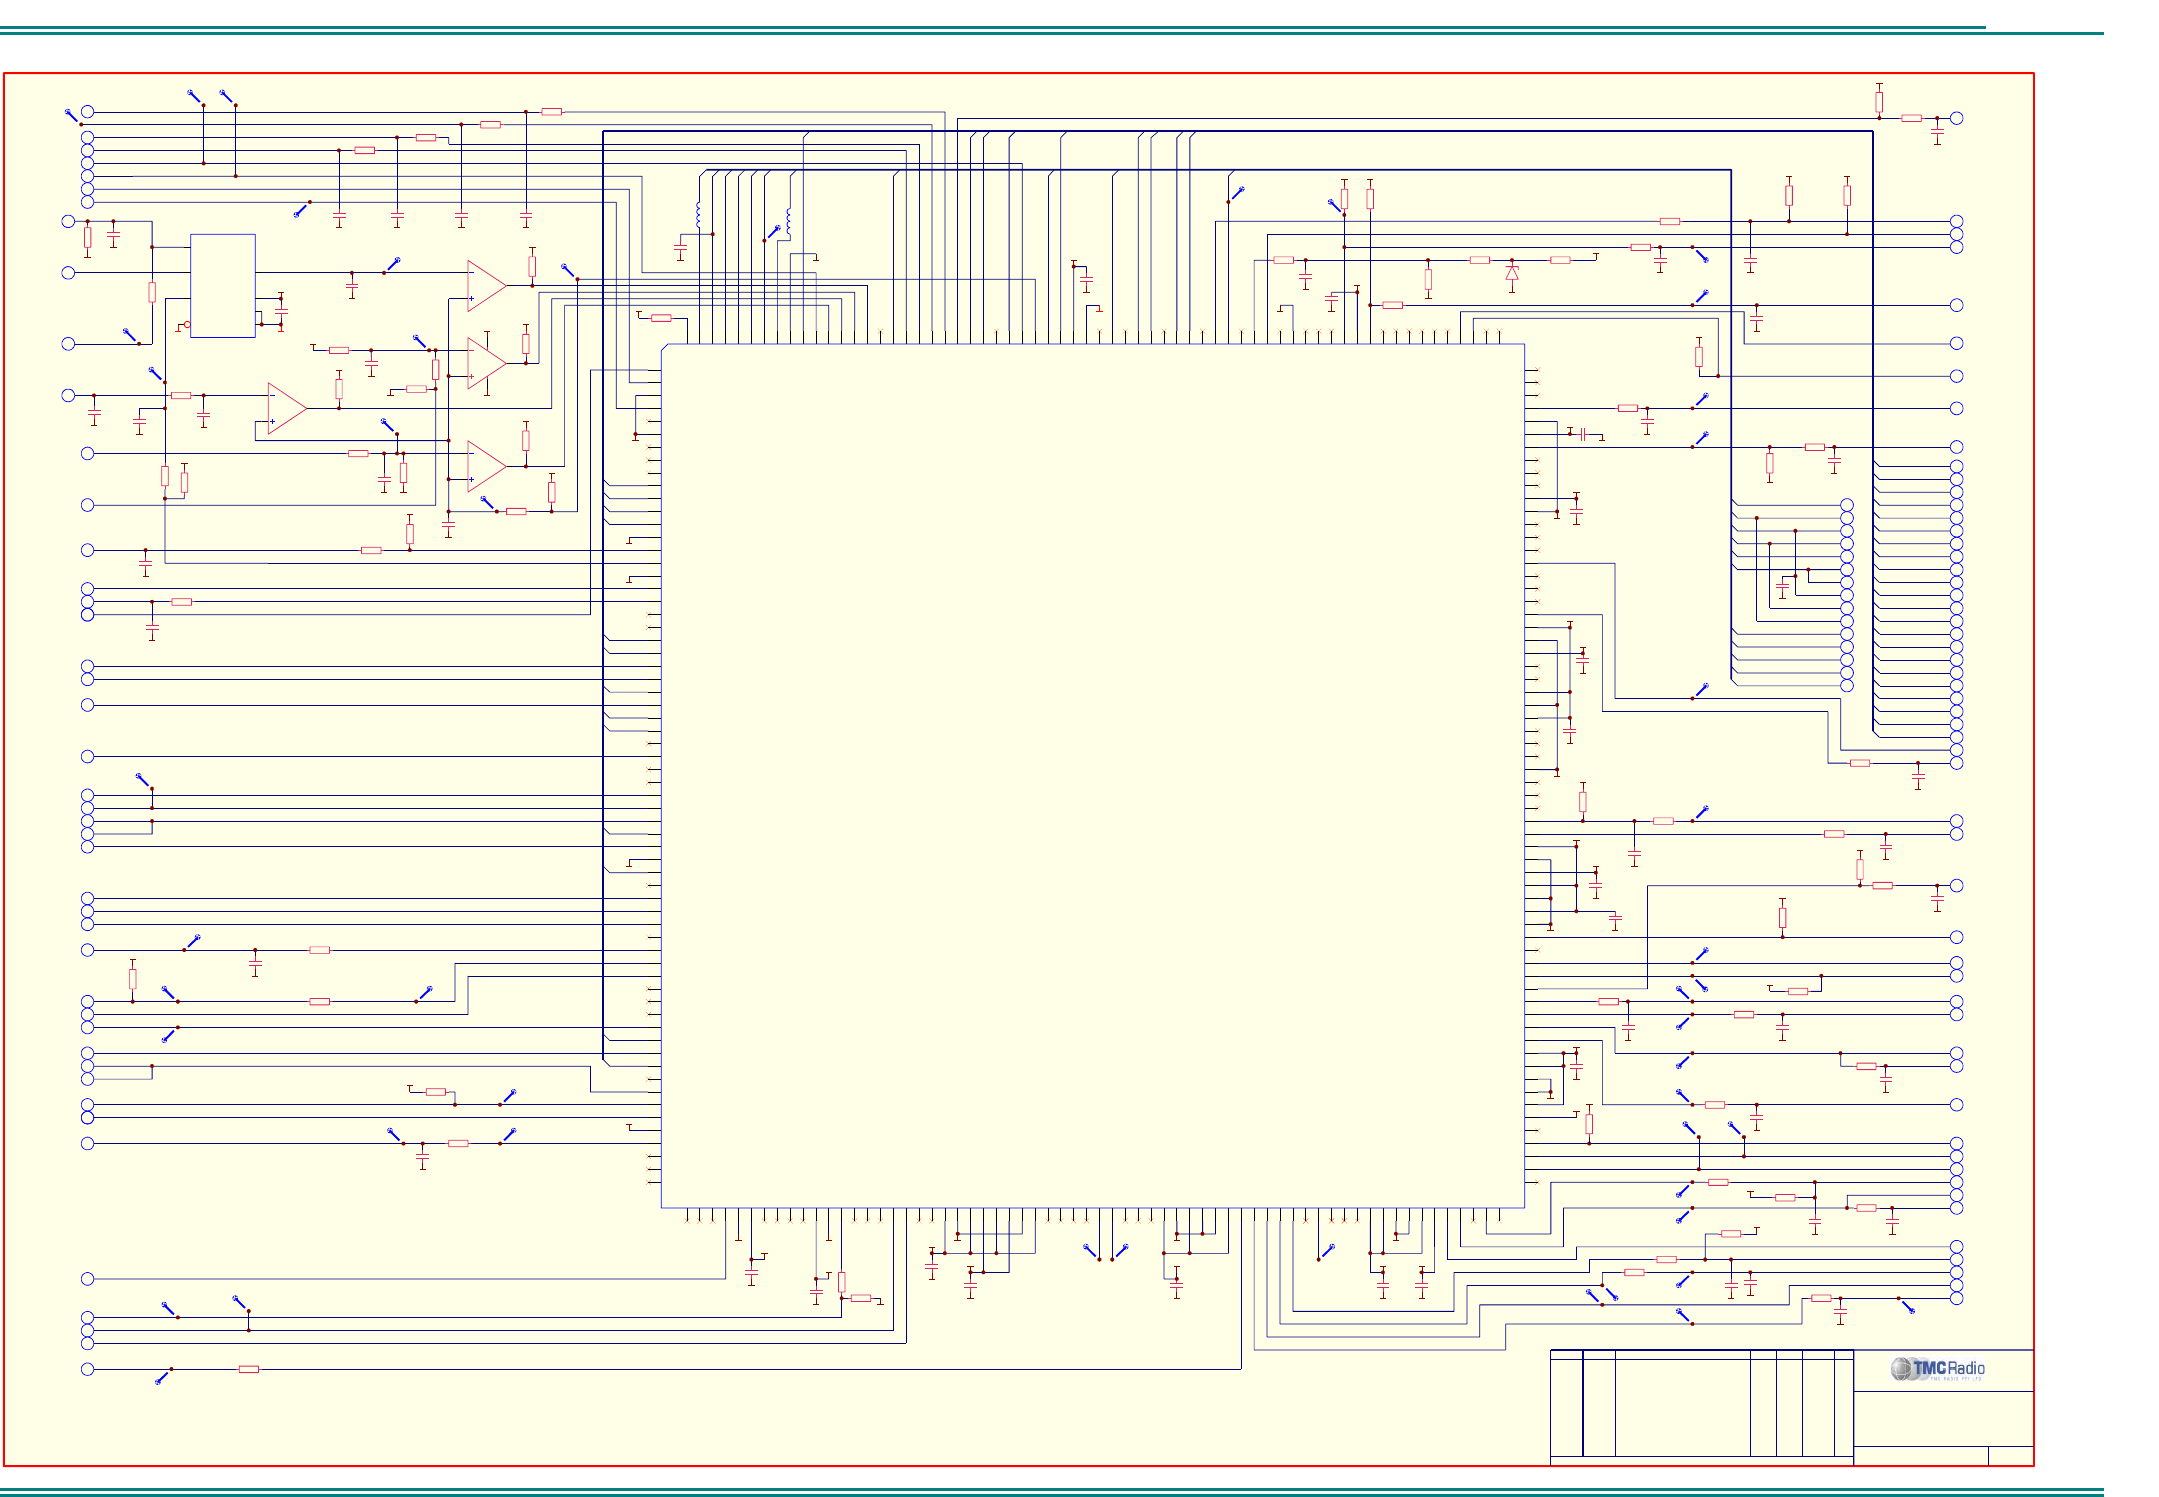The width and height of the screenshot is (2159, 1497).
Task: Click the red sheet border at the top edge
Action: 1000,73
